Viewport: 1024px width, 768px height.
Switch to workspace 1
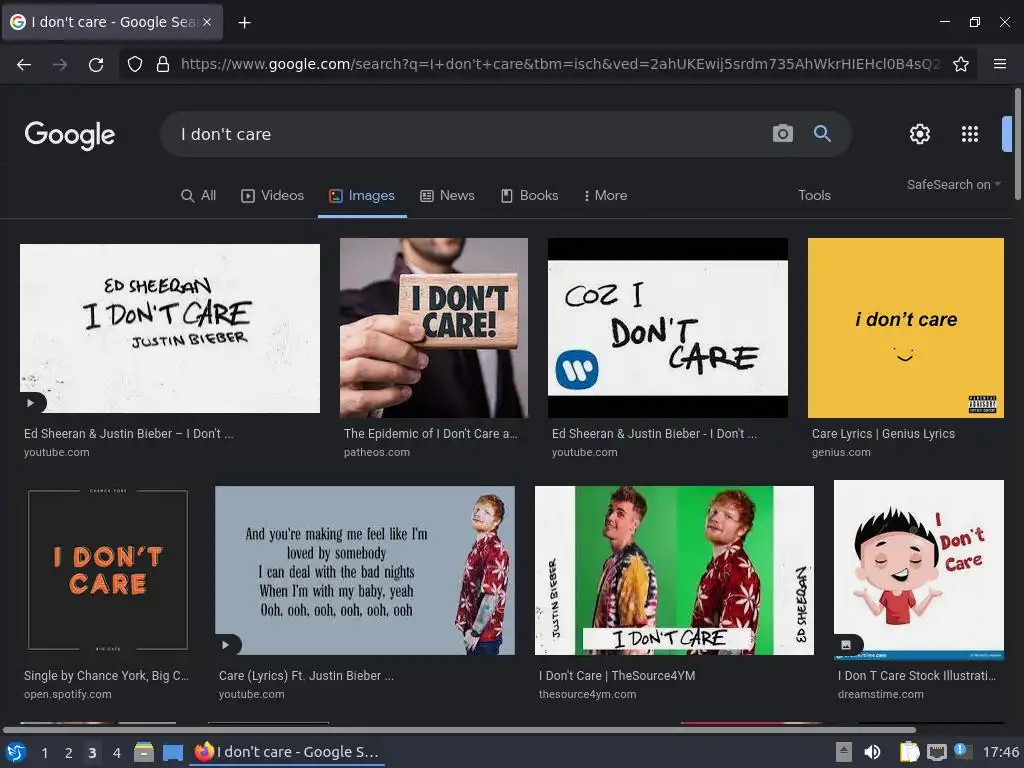(x=44, y=752)
